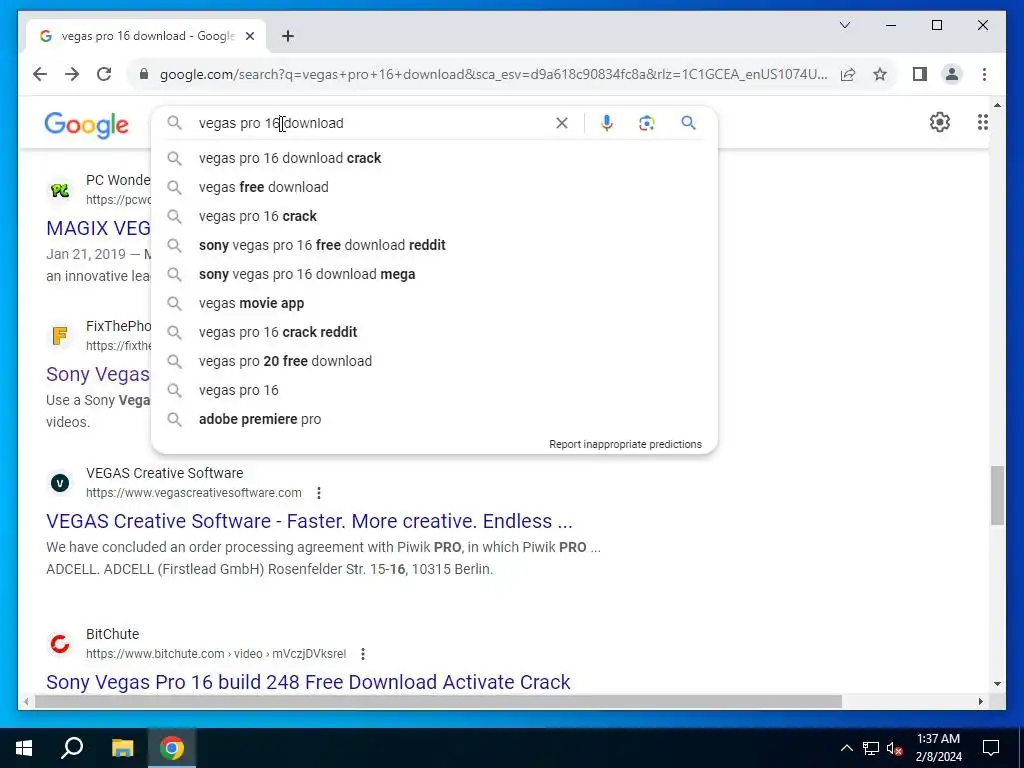The image size is (1024, 768).
Task: Open the Sony Vegas FixThePhoto result title
Action: click(x=98, y=374)
